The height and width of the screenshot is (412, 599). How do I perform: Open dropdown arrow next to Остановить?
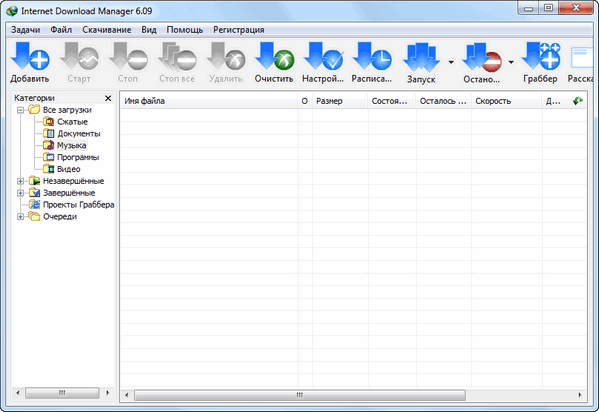point(511,62)
